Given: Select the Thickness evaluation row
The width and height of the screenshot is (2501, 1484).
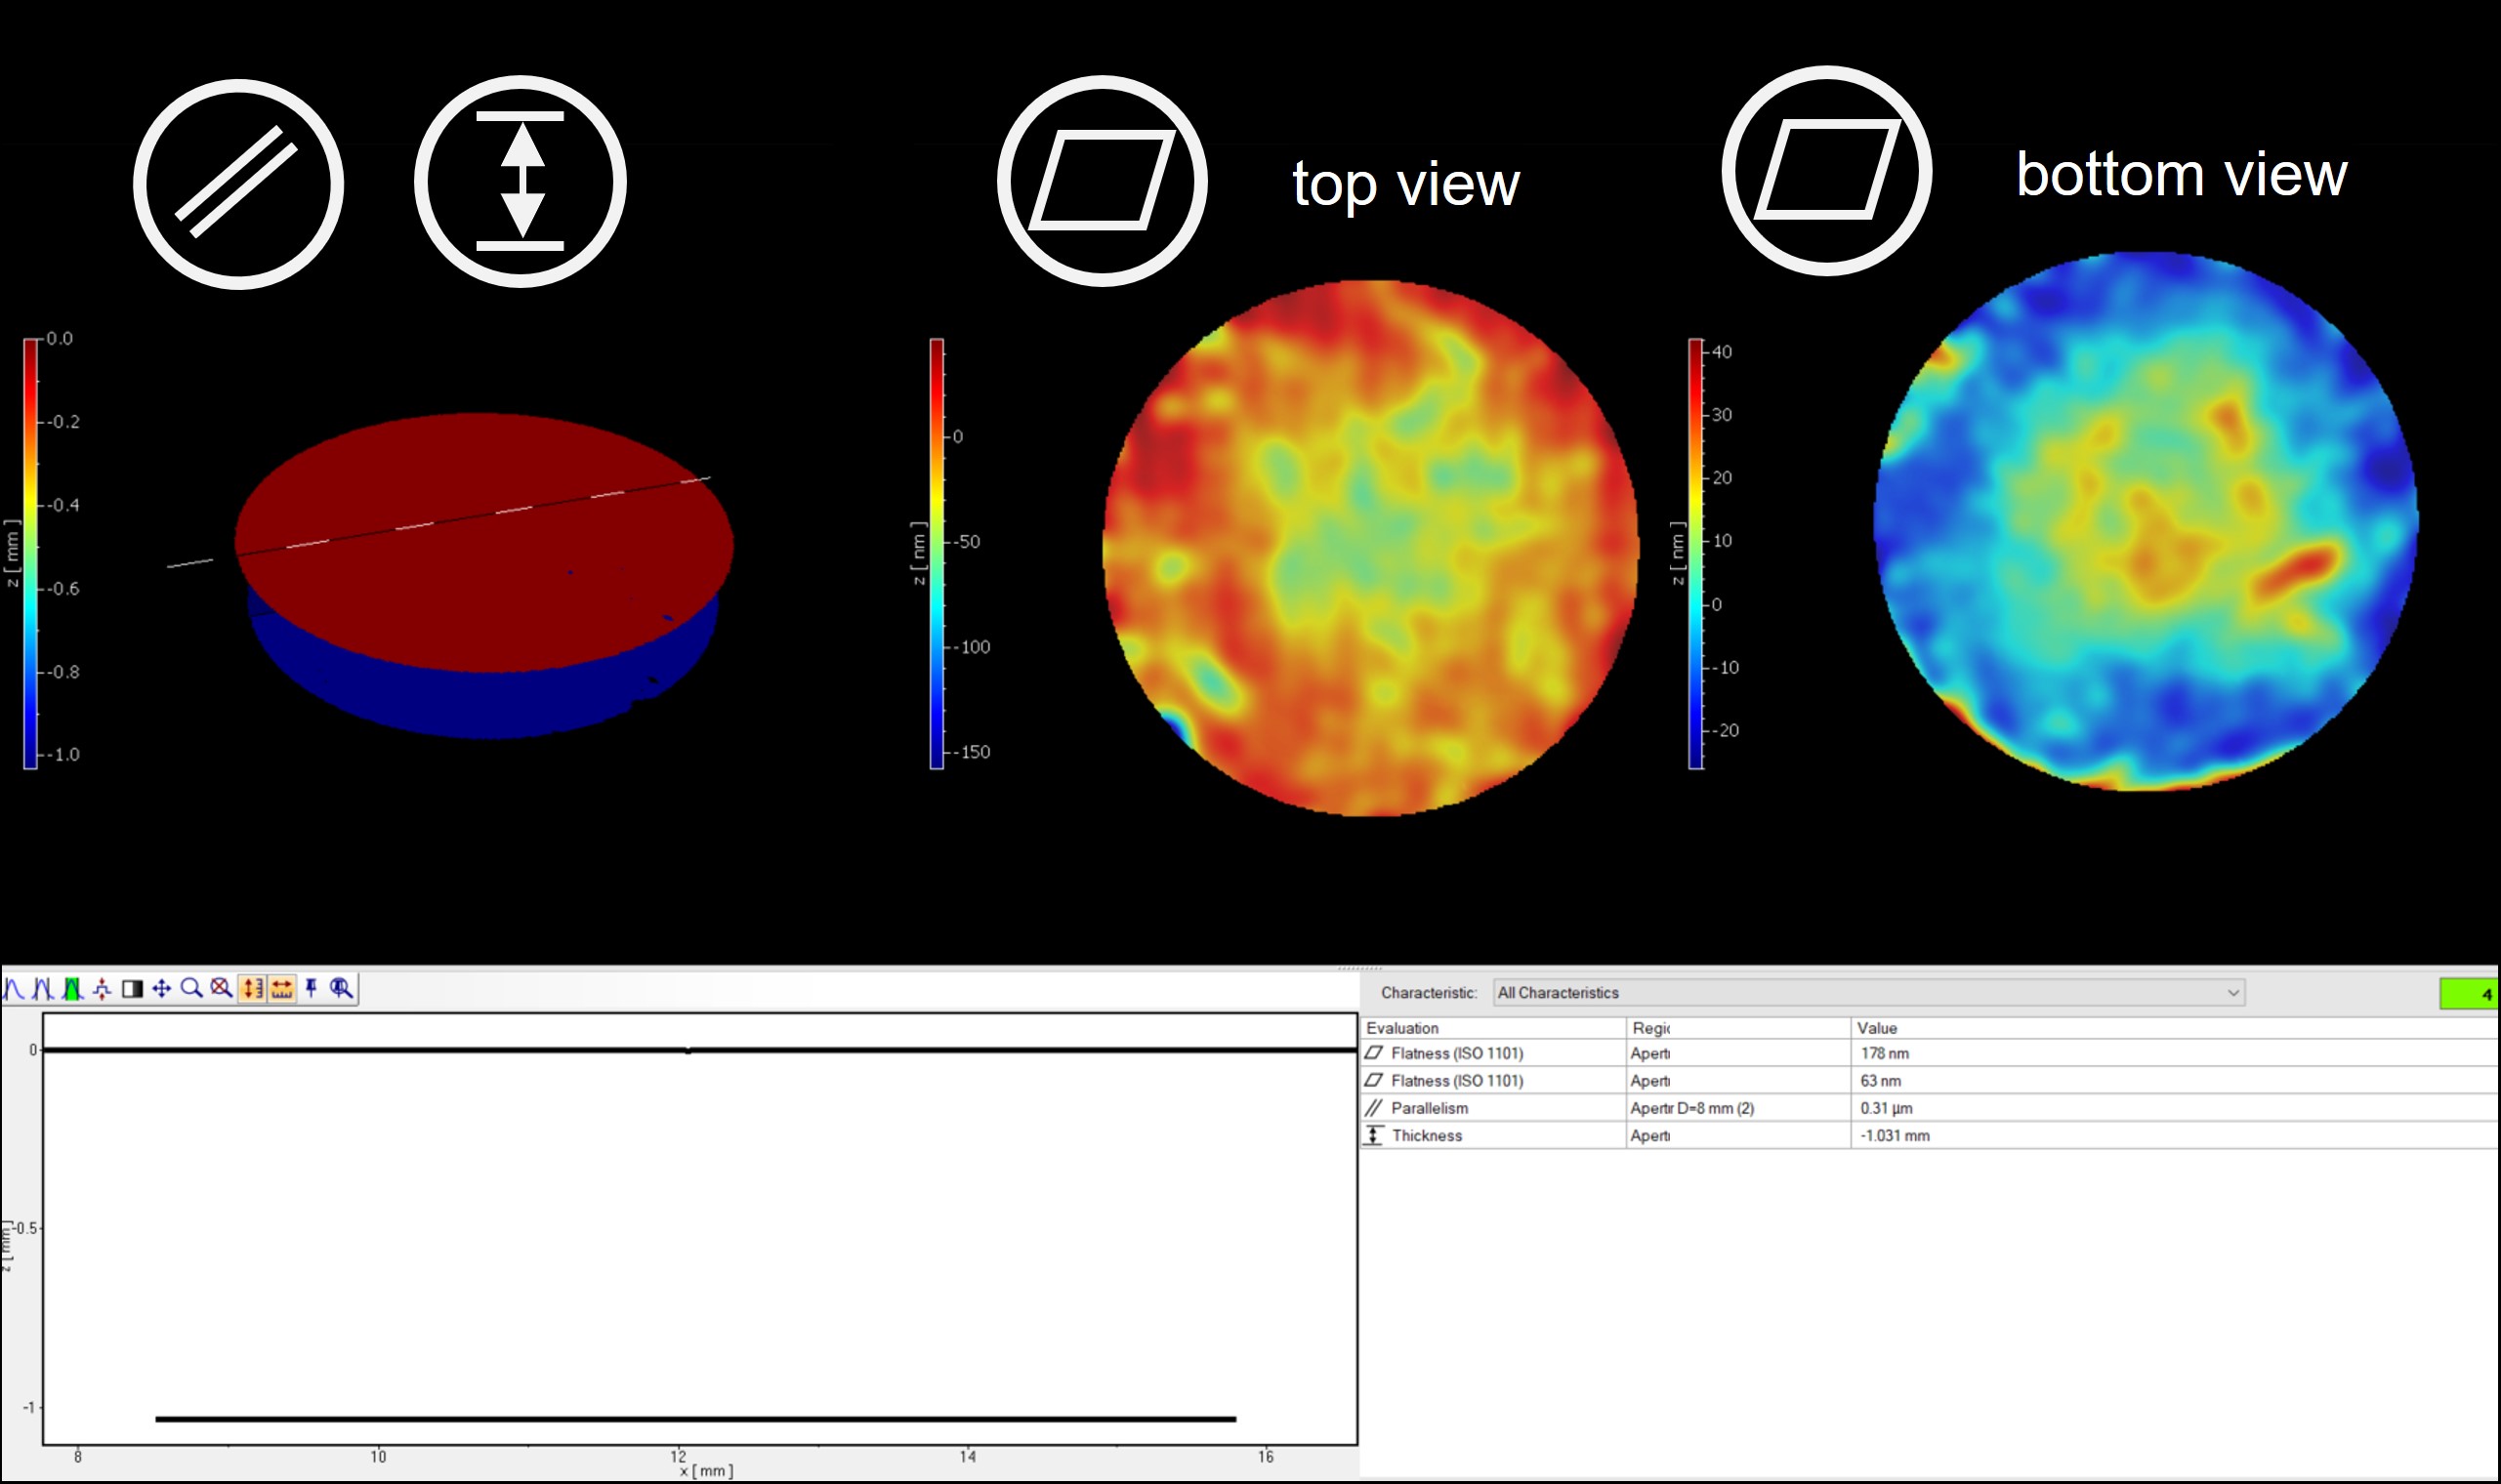Looking at the screenshot, I should tap(1426, 1136).
